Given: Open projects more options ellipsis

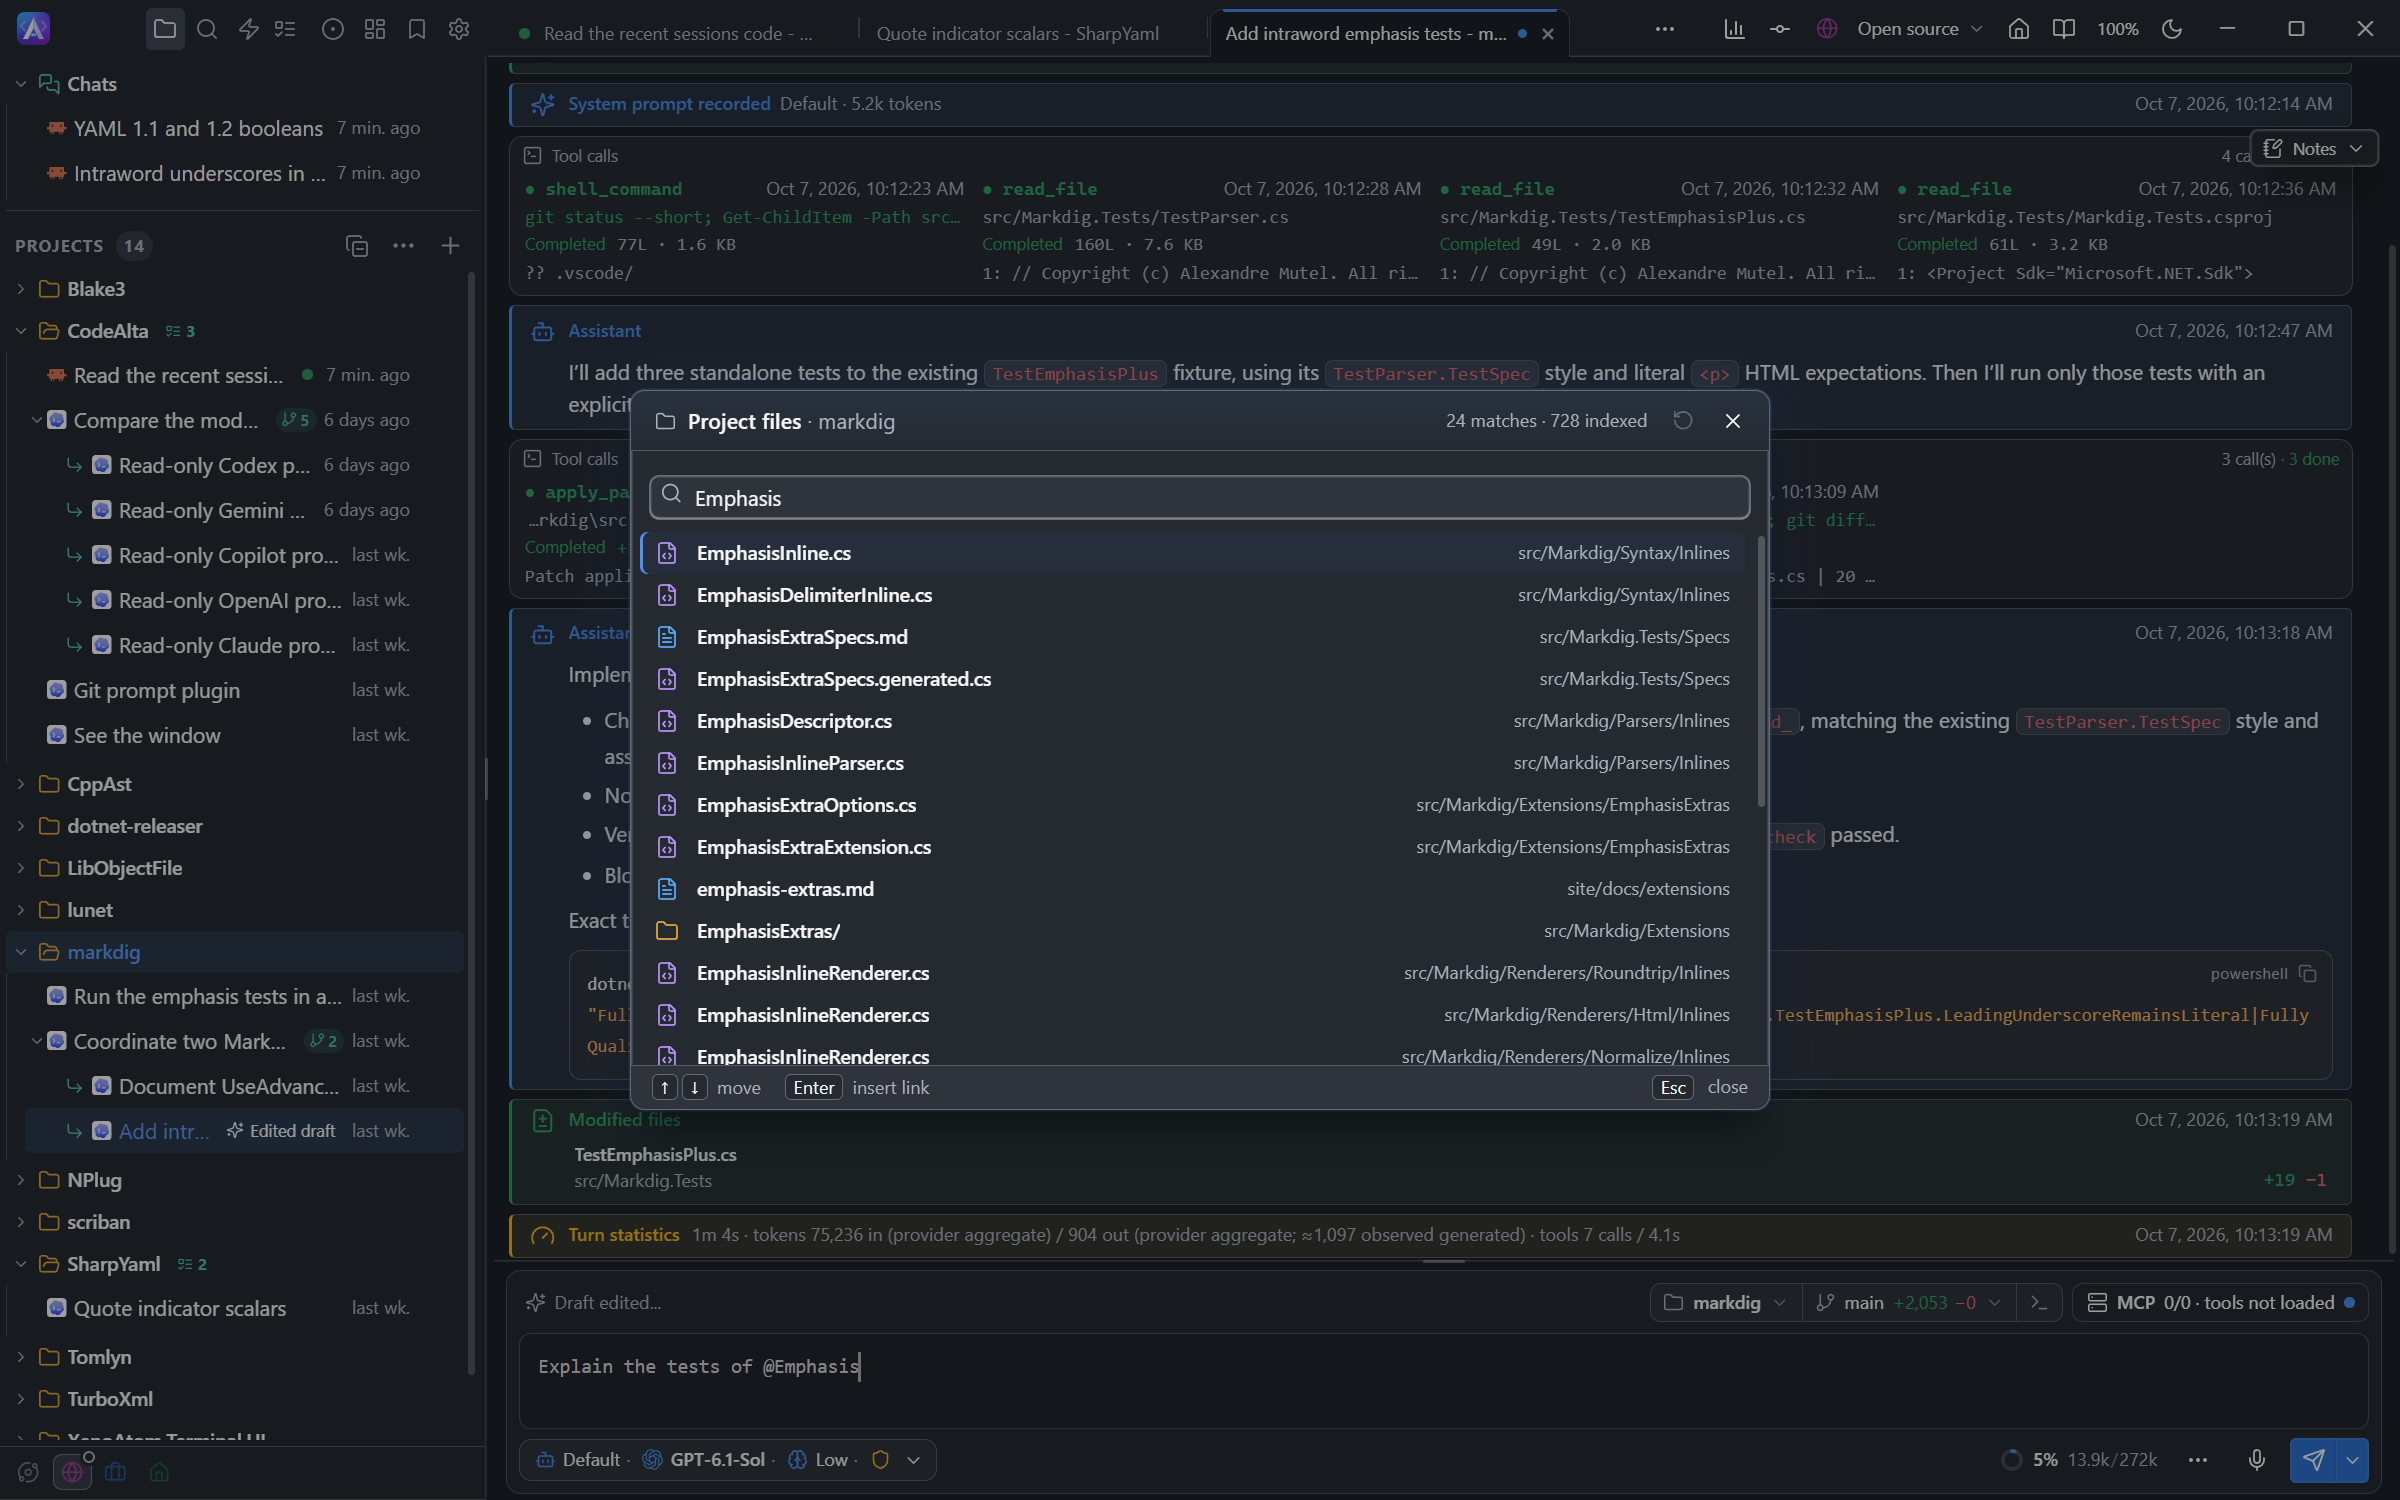Looking at the screenshot, I should pyautogui.click(x=403, y=246).
